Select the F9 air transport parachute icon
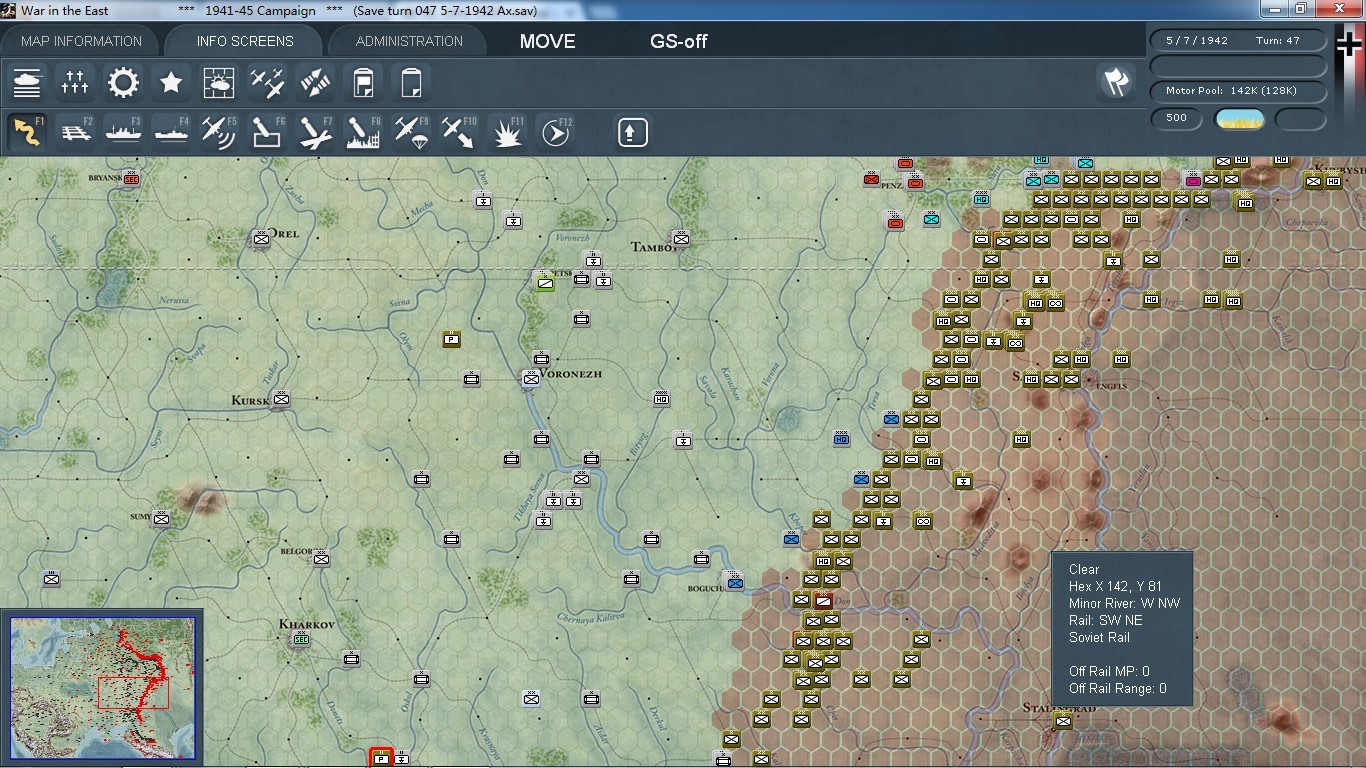The image size is (1366, 768). (x=411, y=132)
